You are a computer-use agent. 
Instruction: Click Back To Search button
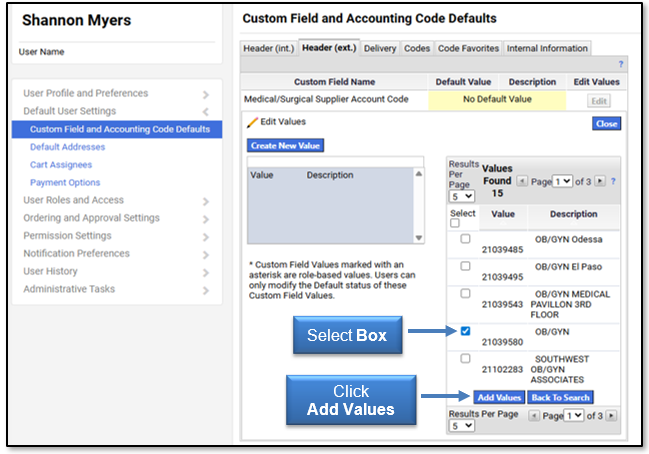point(560,398)
